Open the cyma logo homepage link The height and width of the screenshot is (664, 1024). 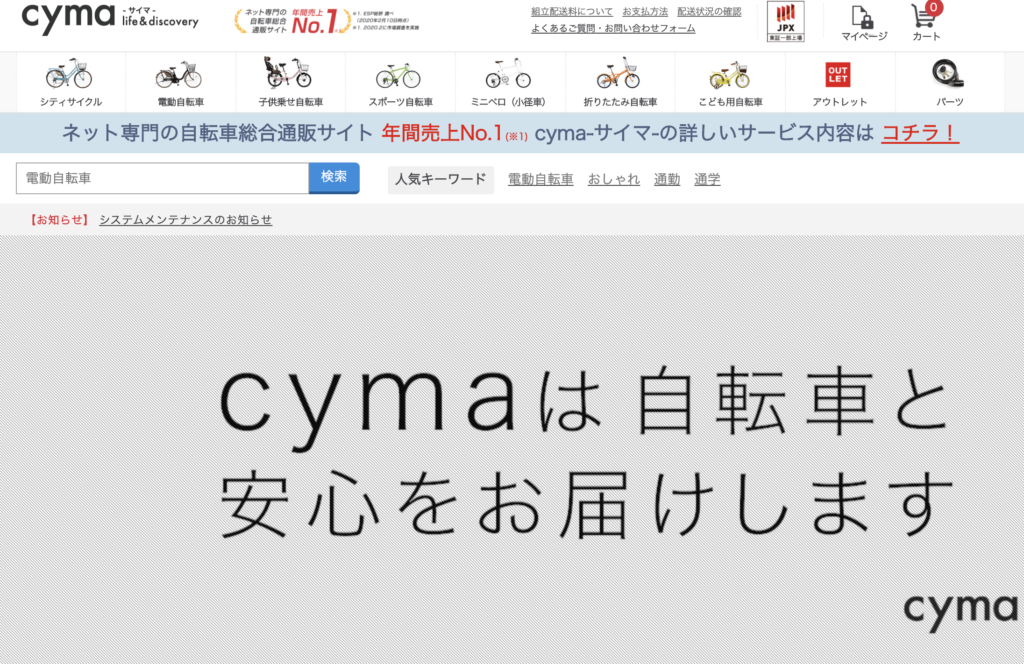tap(110, 18)
